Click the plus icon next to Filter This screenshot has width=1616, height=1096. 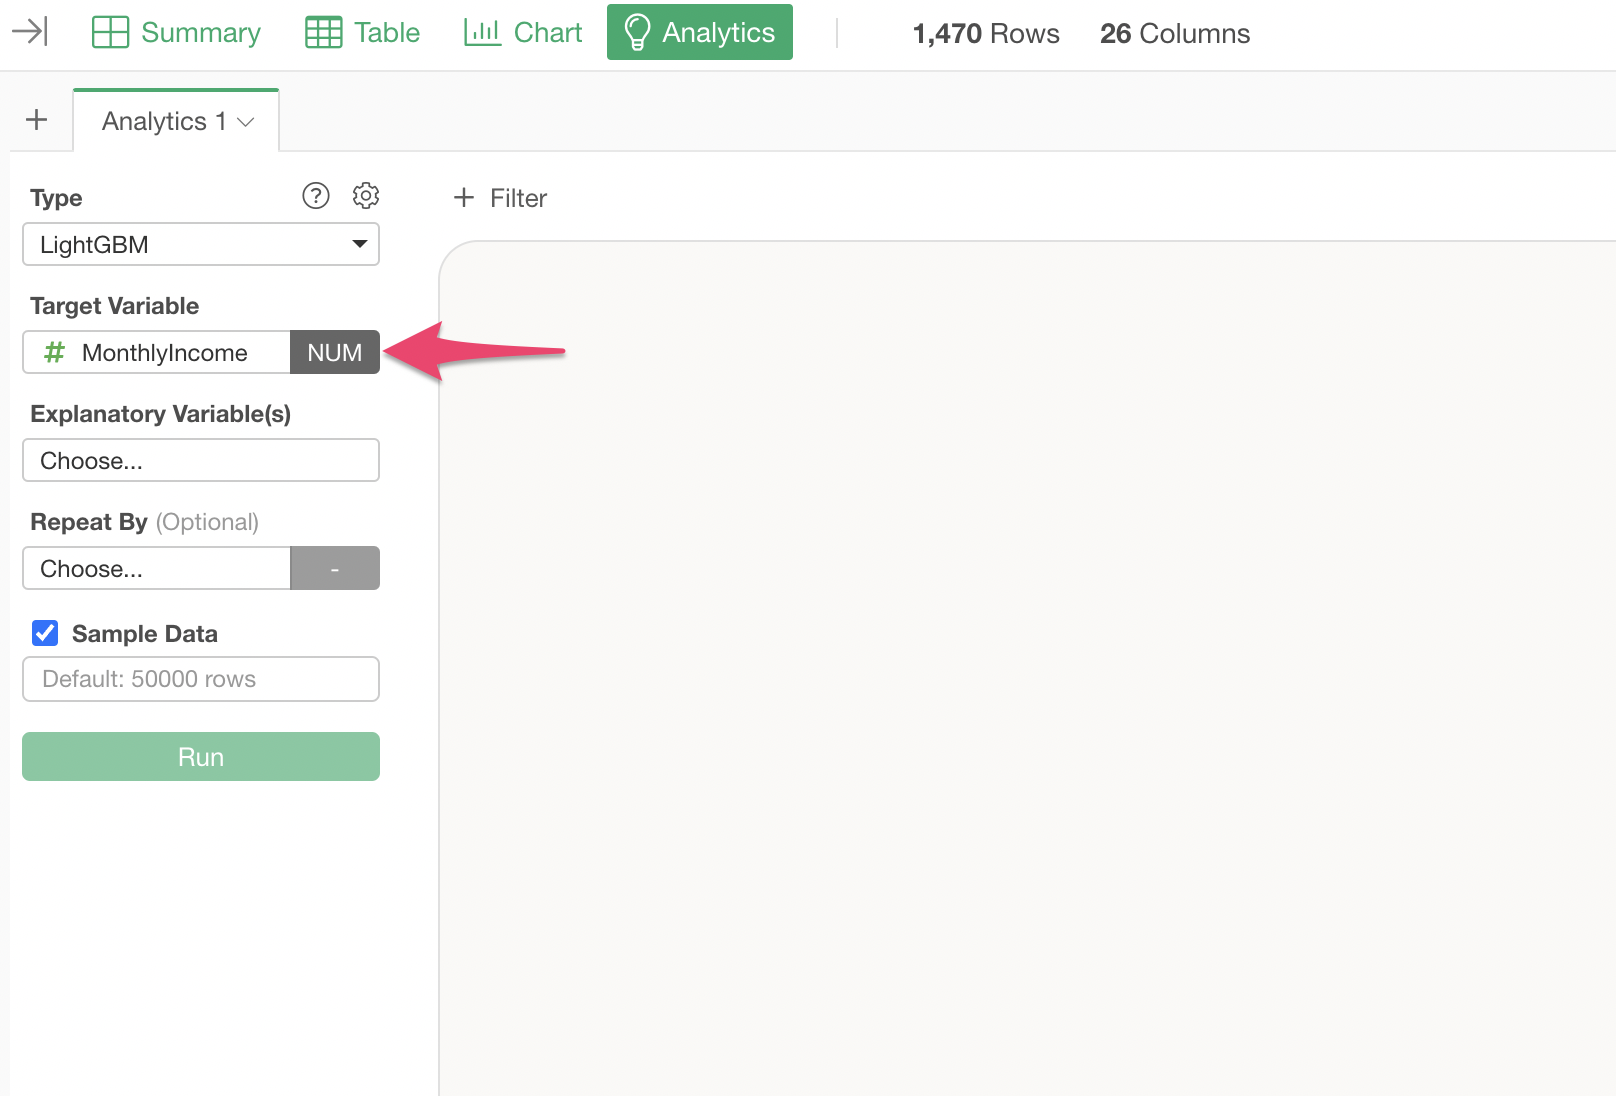[x=464, y=198]
